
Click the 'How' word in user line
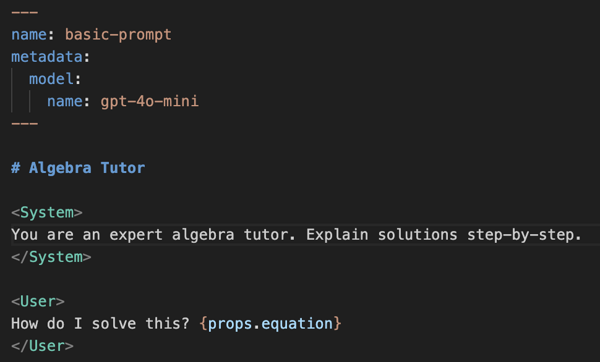pos(24,324)
